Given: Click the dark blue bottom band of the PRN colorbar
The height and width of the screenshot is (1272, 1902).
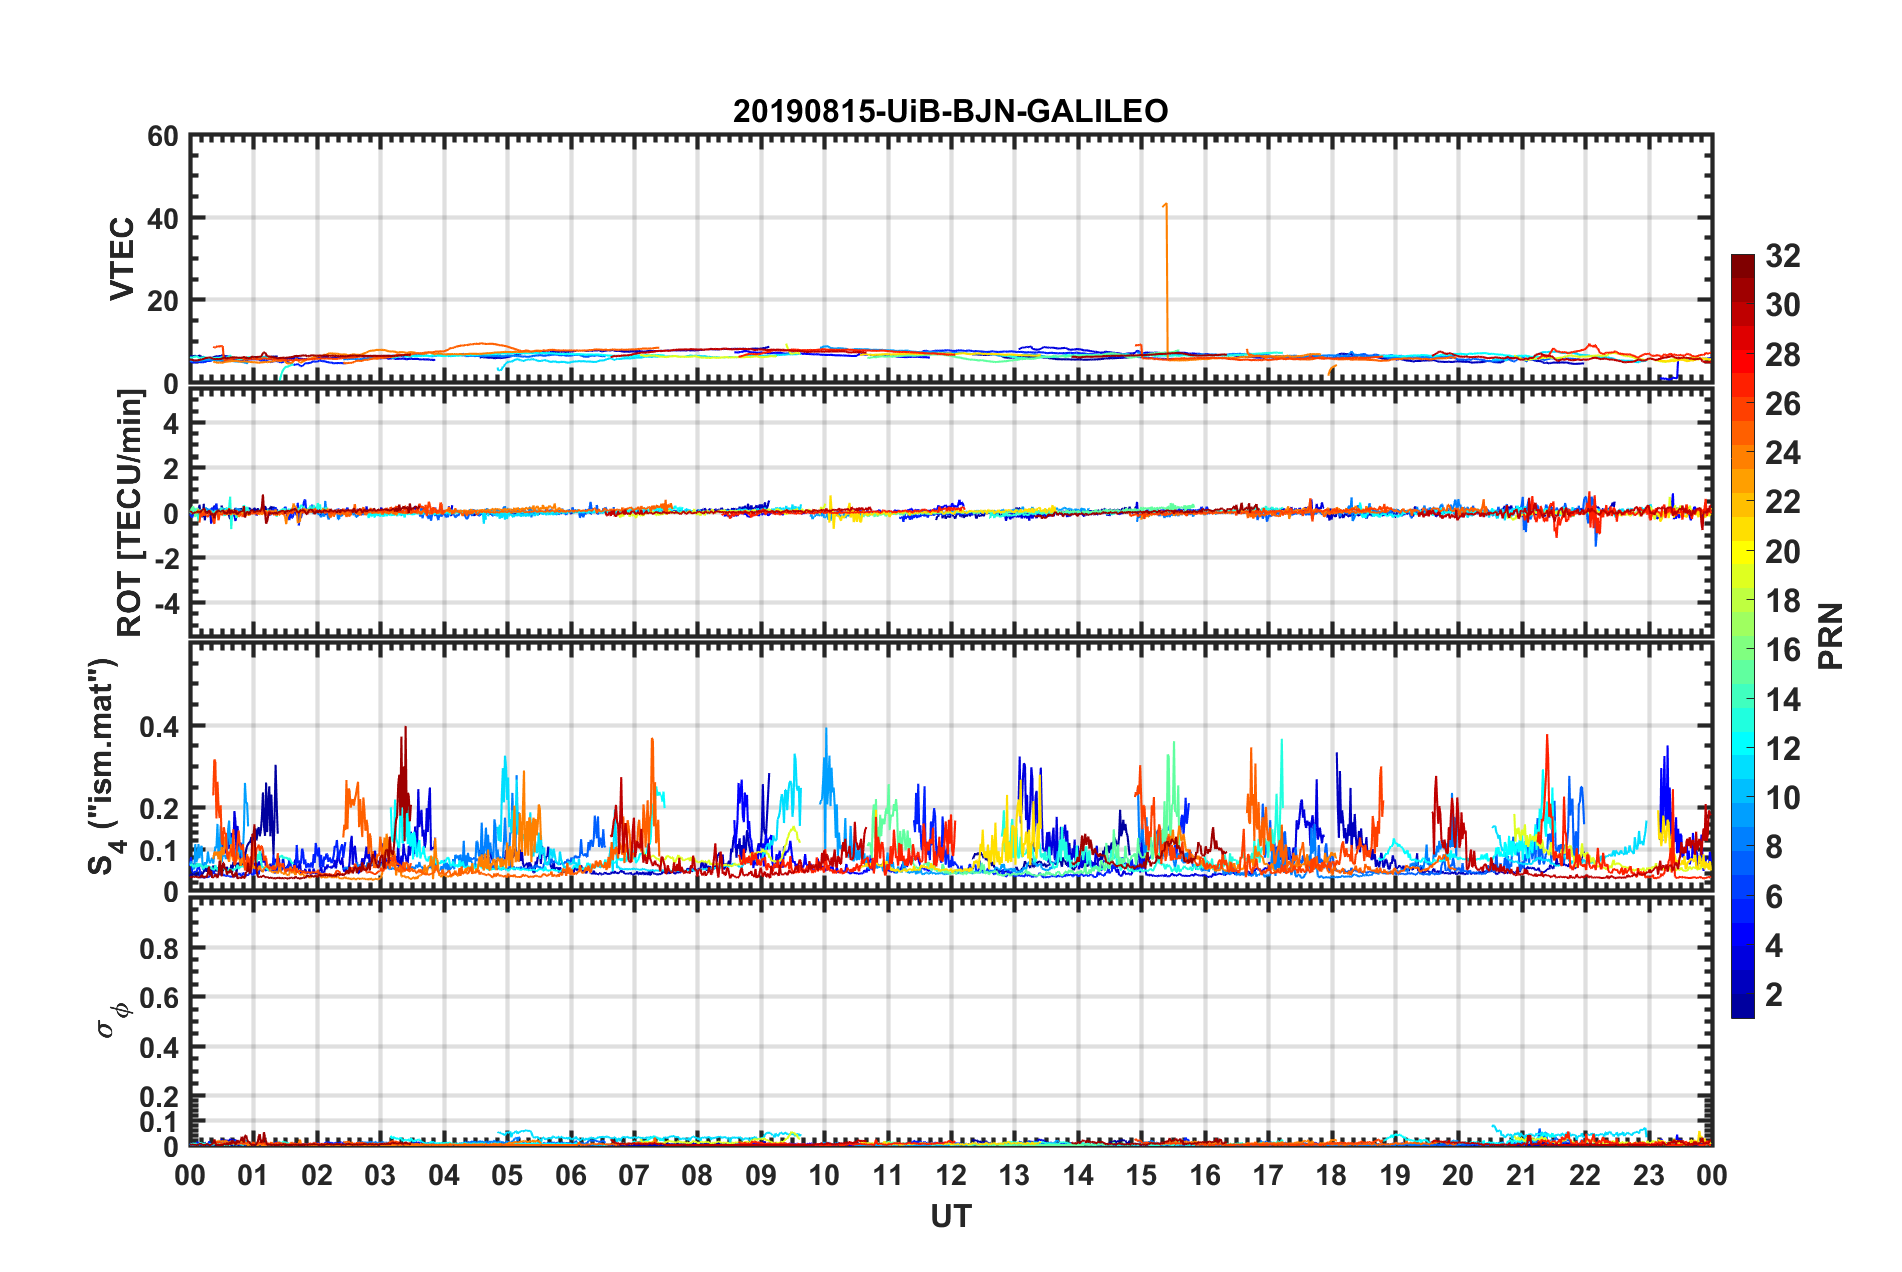Looking at the screenshot, I should pos(1742,1006).
